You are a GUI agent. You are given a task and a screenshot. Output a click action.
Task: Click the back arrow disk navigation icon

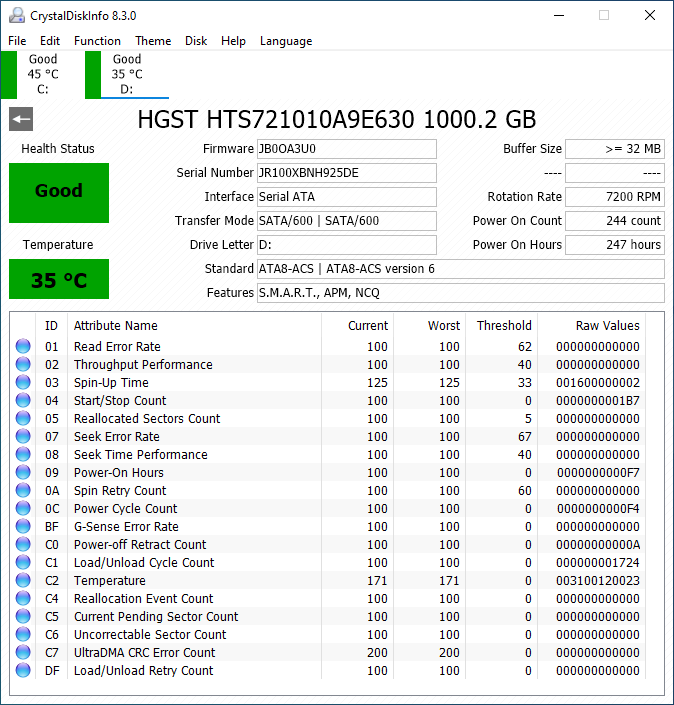(x=21, y=120)
